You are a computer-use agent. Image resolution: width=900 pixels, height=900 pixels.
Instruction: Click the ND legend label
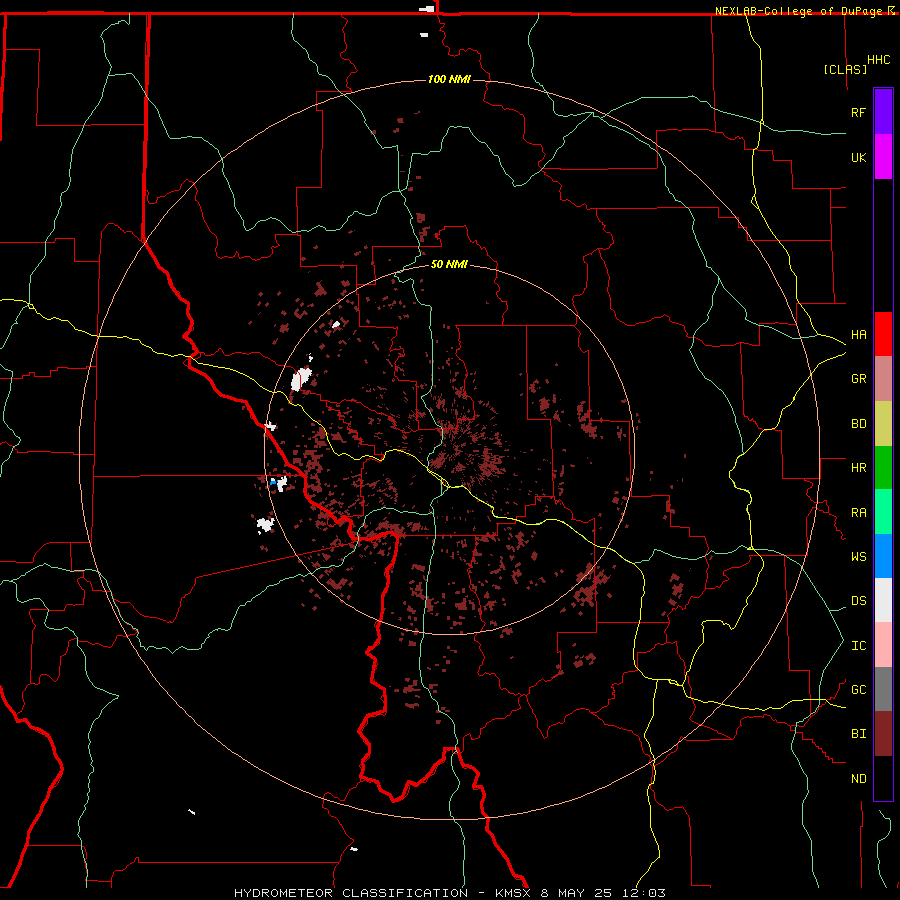point(858,779)
